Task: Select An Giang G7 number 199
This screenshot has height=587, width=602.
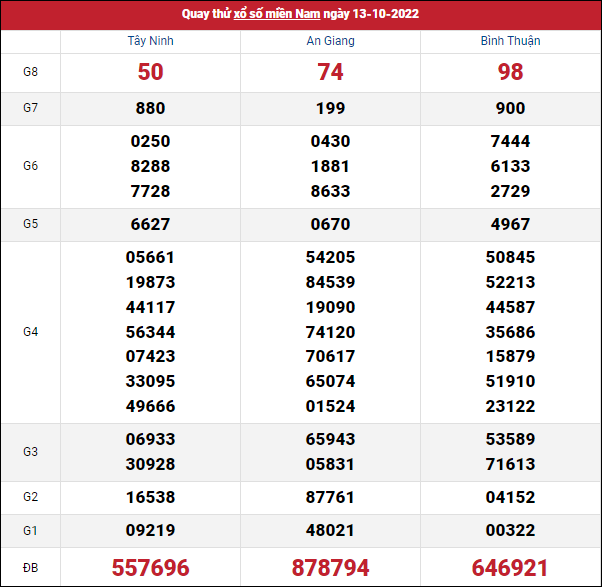Action: pyautogui.click(x=330, y=108)
